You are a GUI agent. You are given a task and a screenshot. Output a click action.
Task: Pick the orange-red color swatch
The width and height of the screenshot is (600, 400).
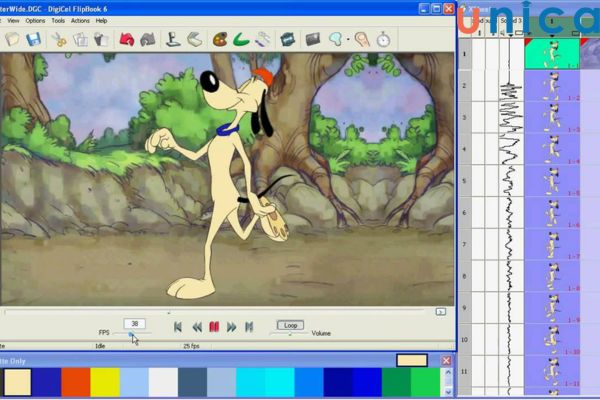click(76, 382)
